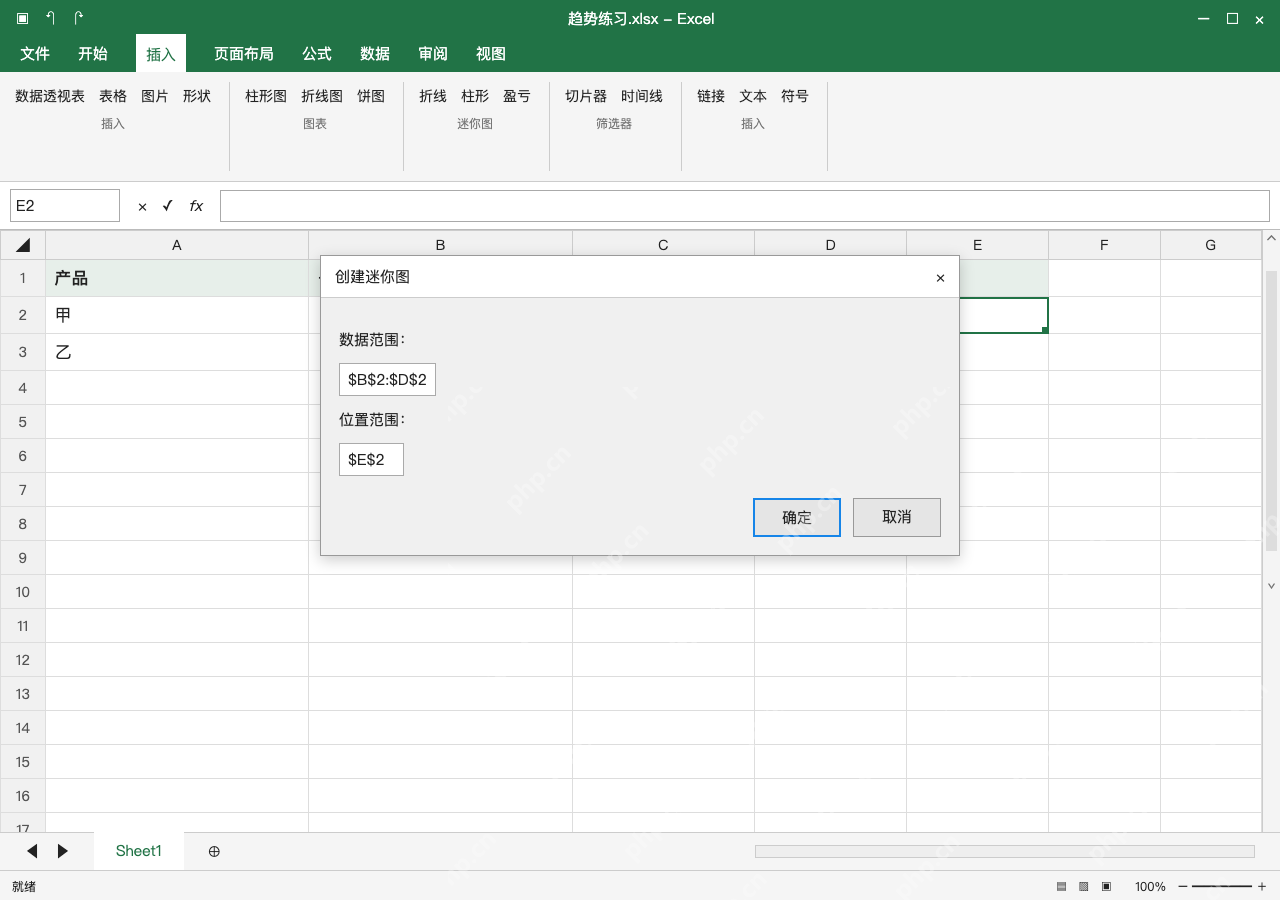
Task: Click the Name Box showing E2
Action: click(65, 206)
